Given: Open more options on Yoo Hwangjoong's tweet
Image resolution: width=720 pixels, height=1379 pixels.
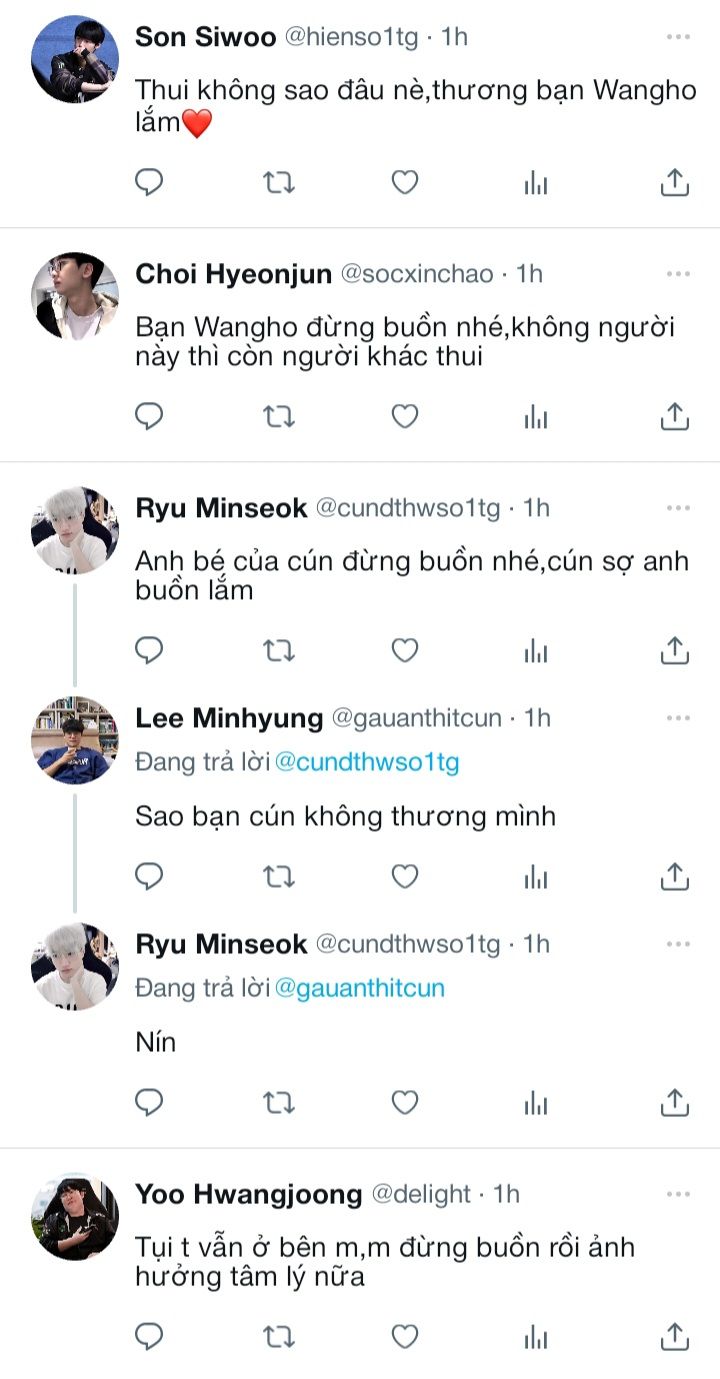Looking at the screenshot, I should (678, 1193).
